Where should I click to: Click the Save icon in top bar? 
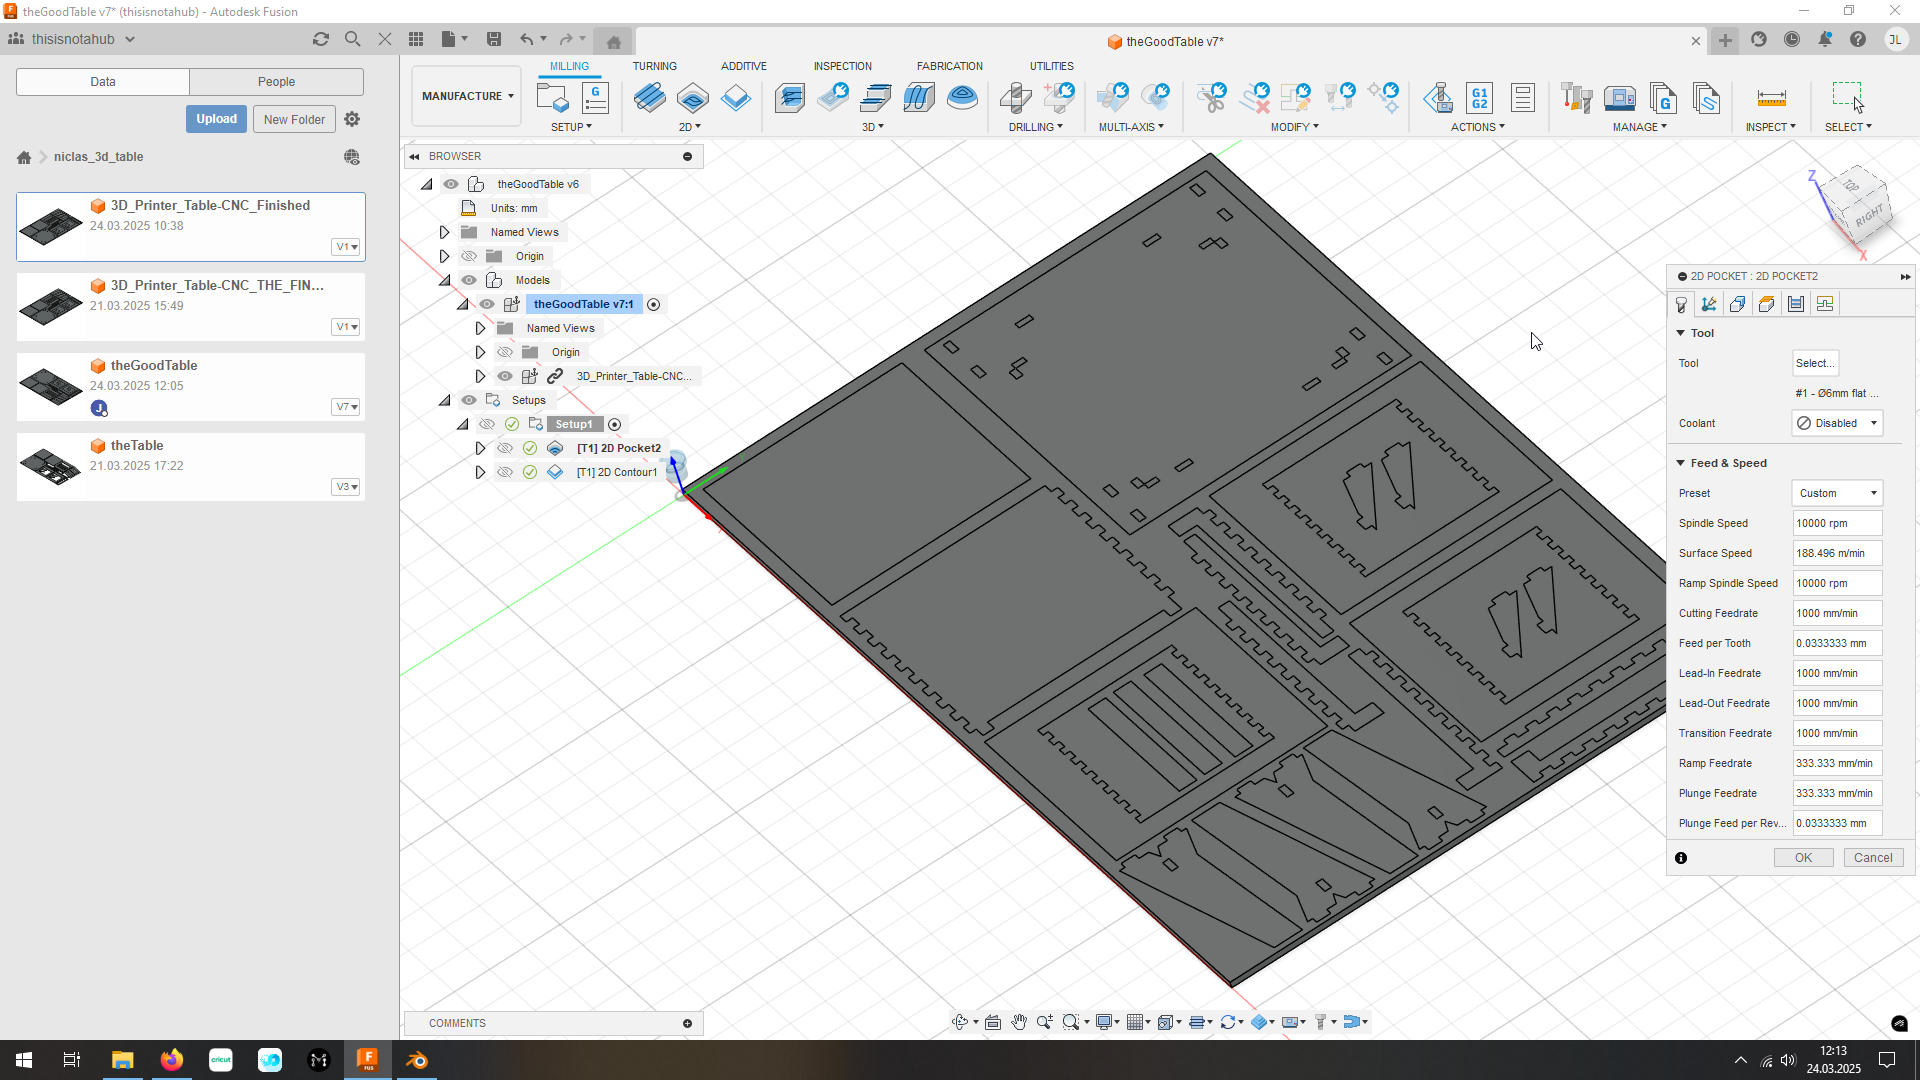[494, 39]
